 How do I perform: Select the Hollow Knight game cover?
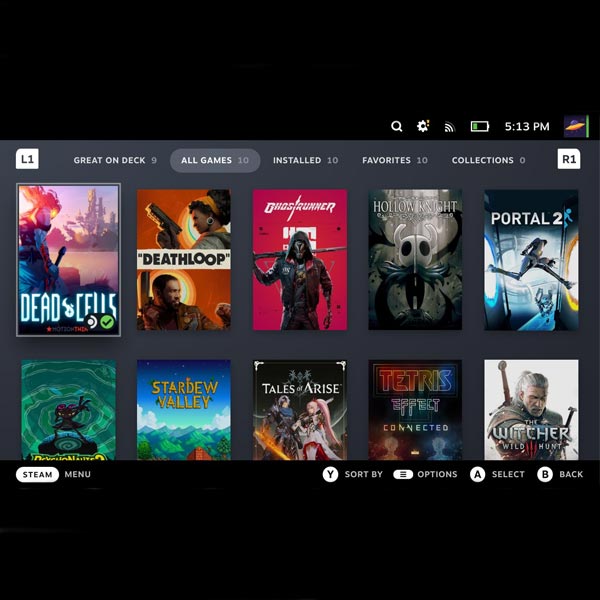point(415,259)
